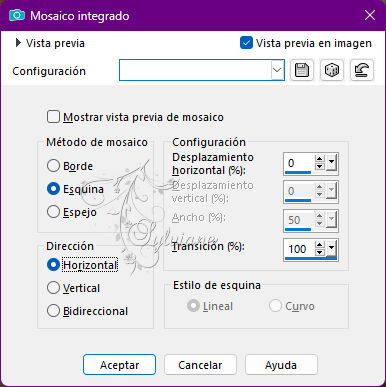Click the camera icon in title bar
Screen dimensions: 386x387
pyautogui.click(x=17, y=15)
